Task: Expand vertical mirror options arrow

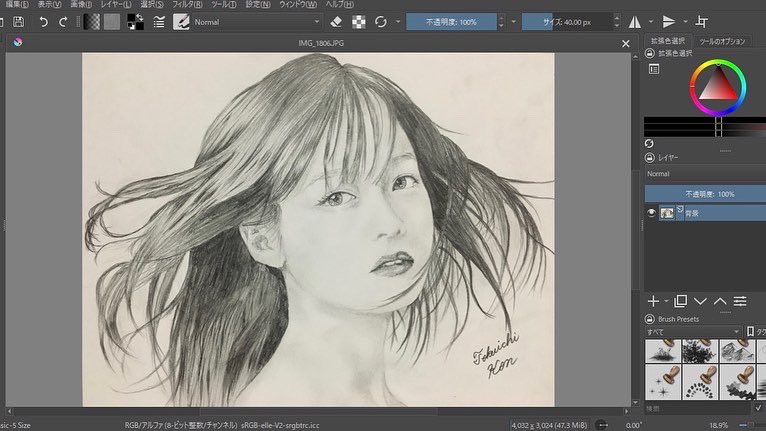Action: (685, 22)
